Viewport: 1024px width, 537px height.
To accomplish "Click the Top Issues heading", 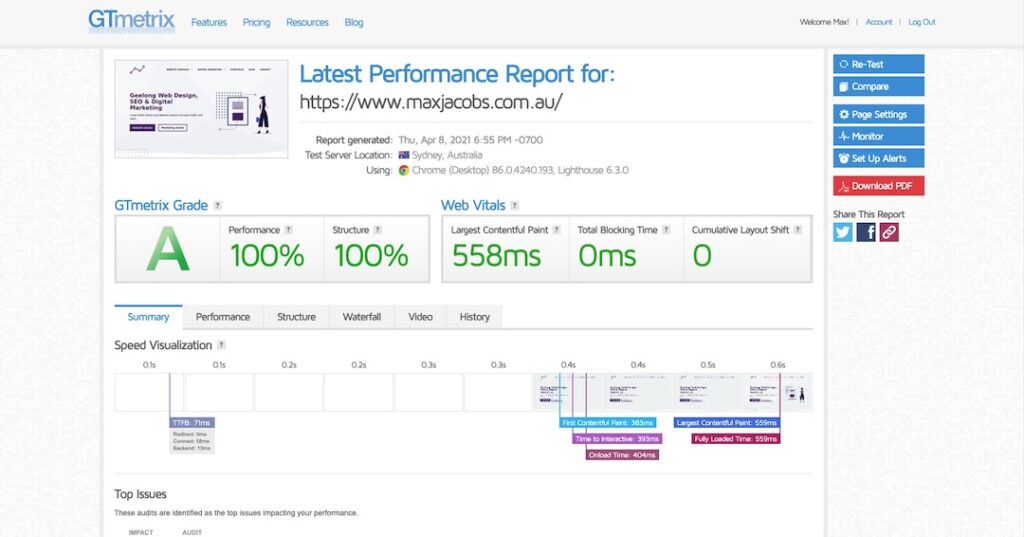I will click(x=140, y=494).
